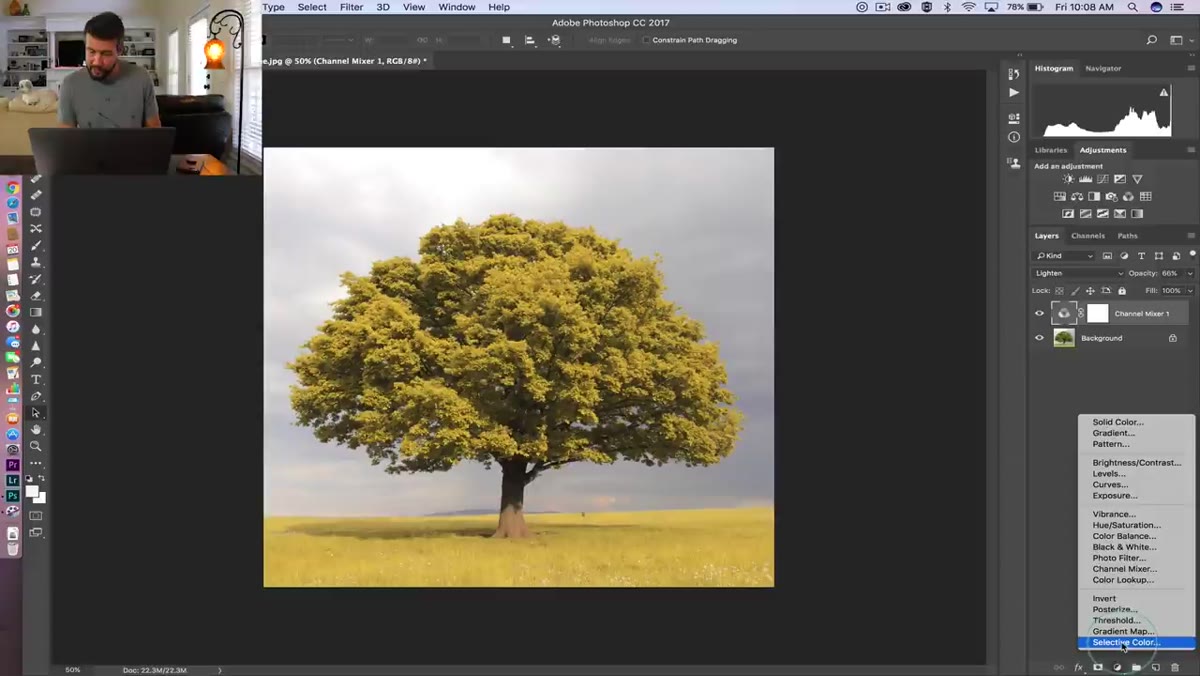The width and height of the screenshot is (1200, 676).
Task: Add a Curves adjustment from the Adjustments panel
Action: [x=1103, y=179]
